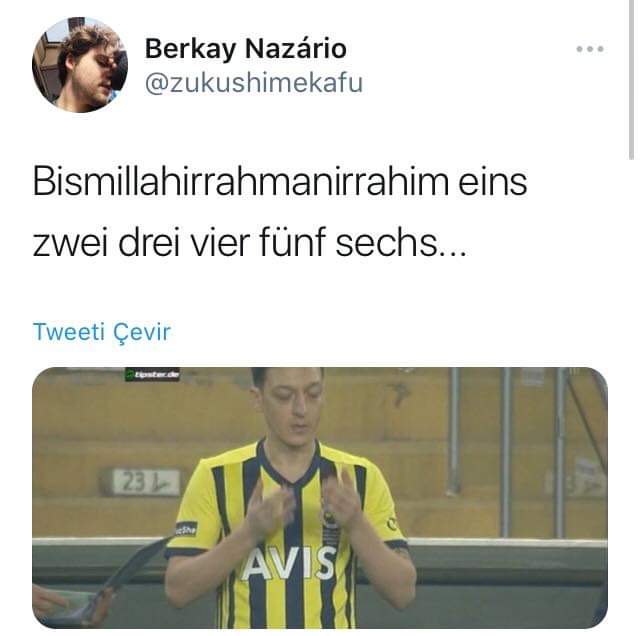Screen dimensions: 640x636
Task: Open the attached footballer photo
Action: pos(320,498)
